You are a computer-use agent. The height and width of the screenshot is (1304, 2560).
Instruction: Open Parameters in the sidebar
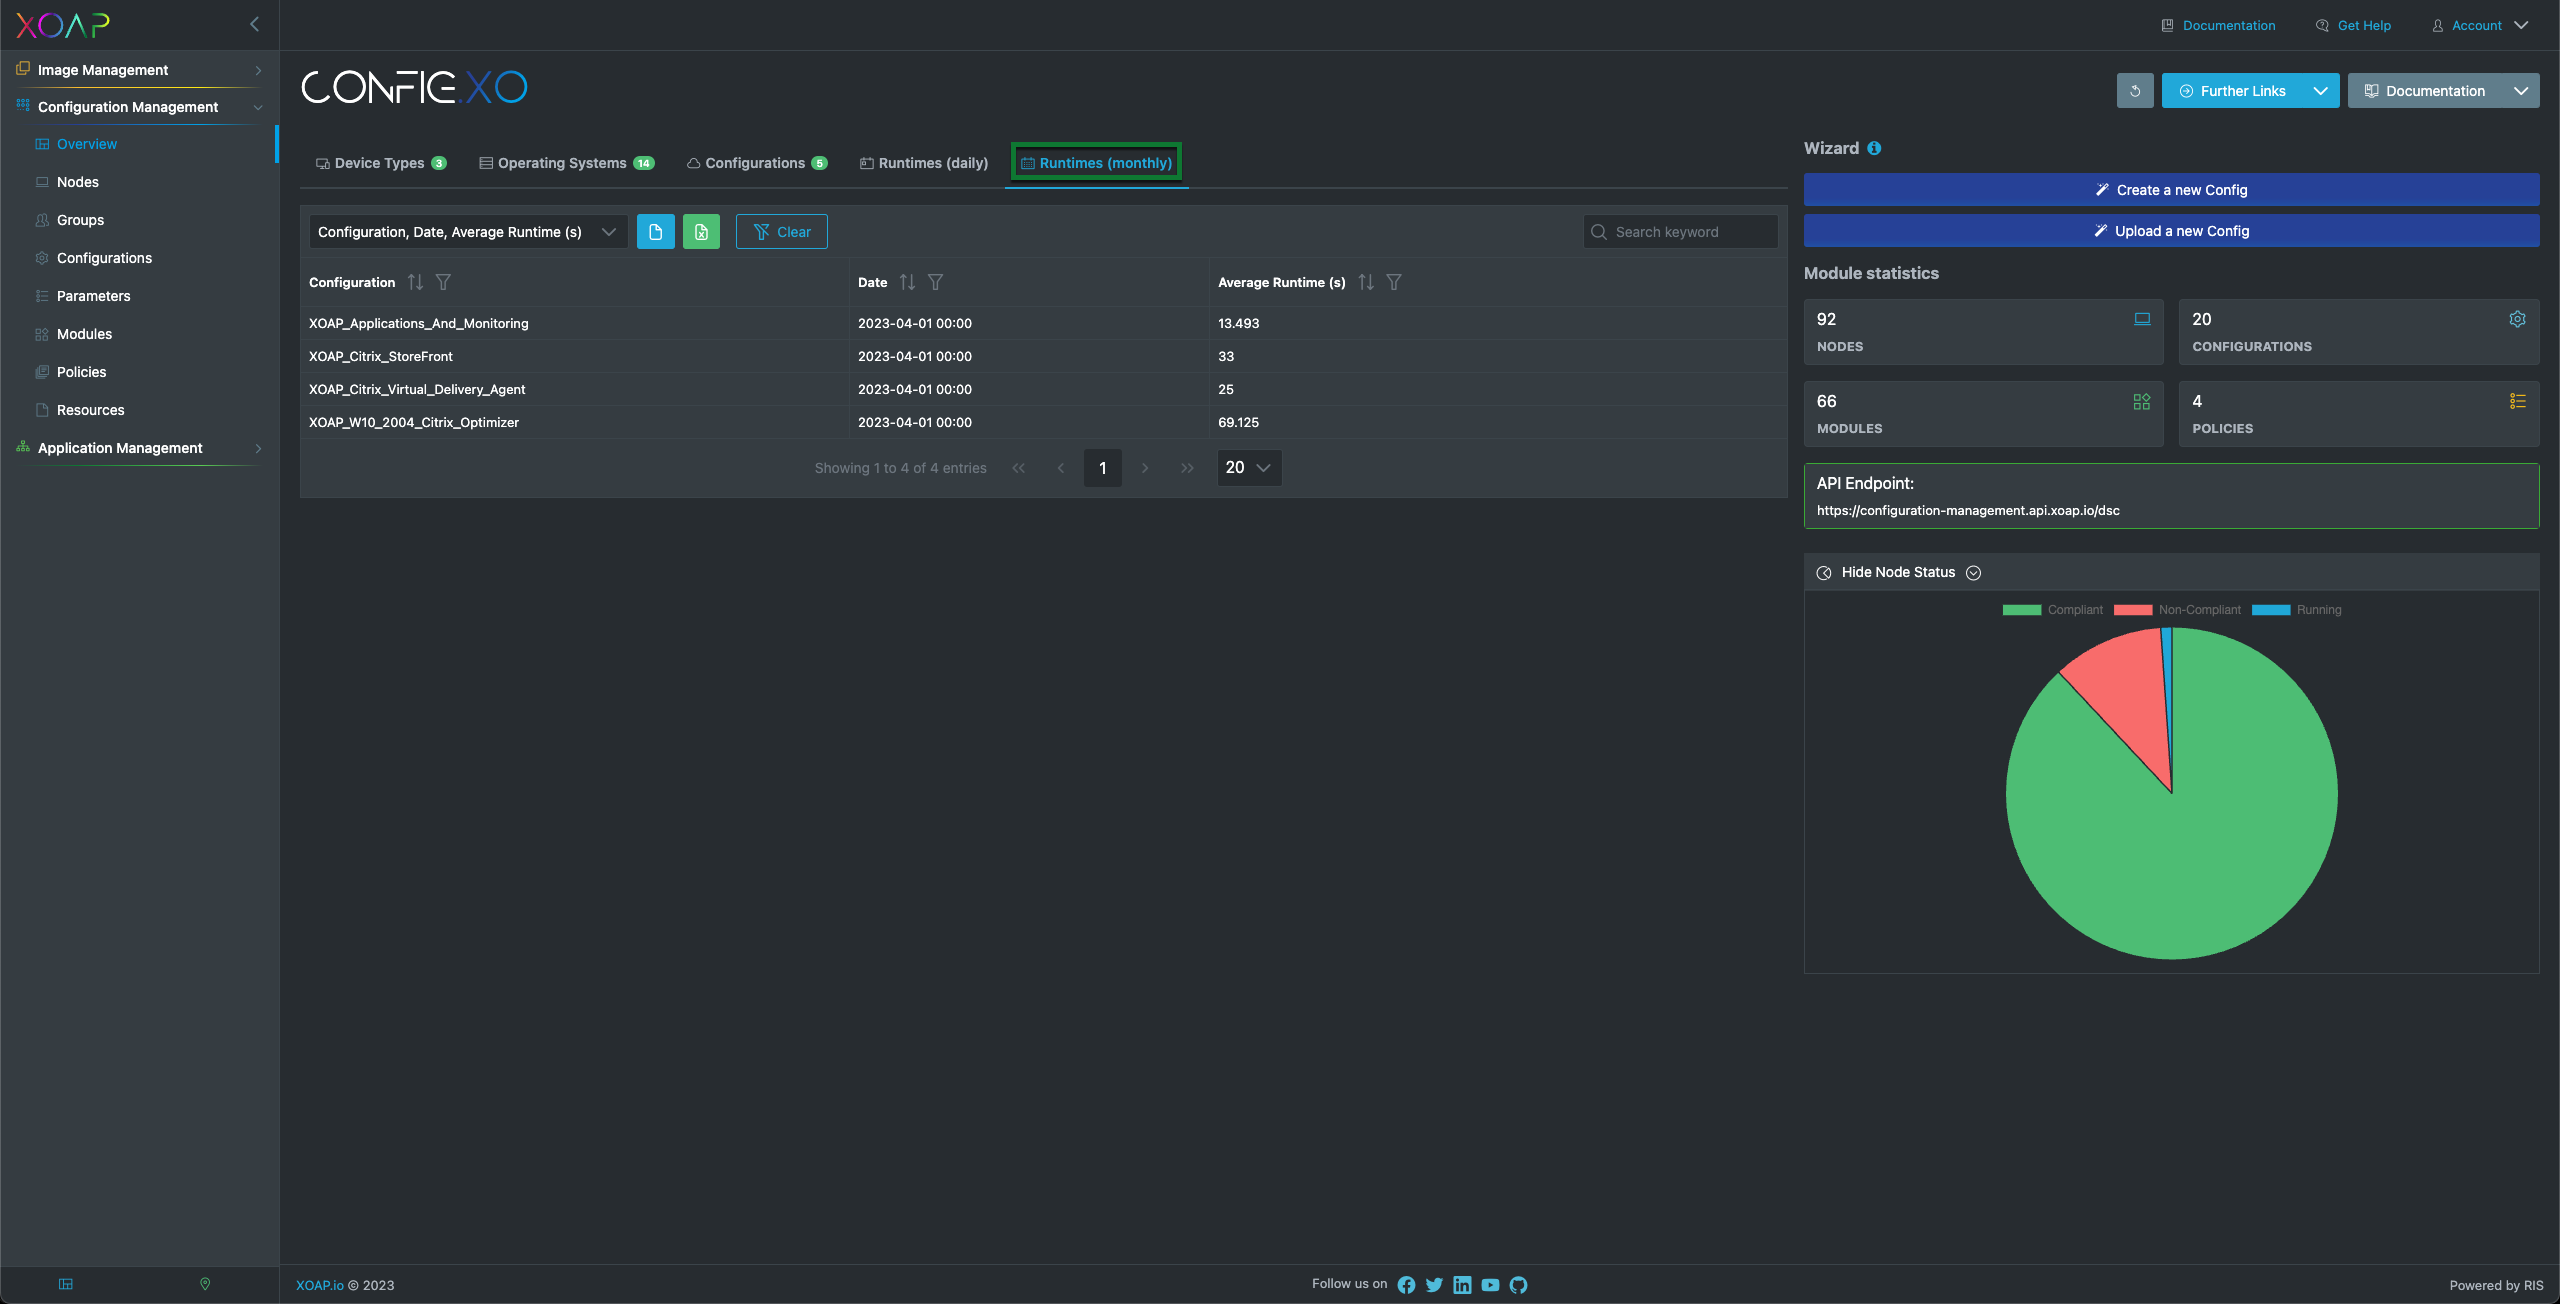tap(93, 296)
